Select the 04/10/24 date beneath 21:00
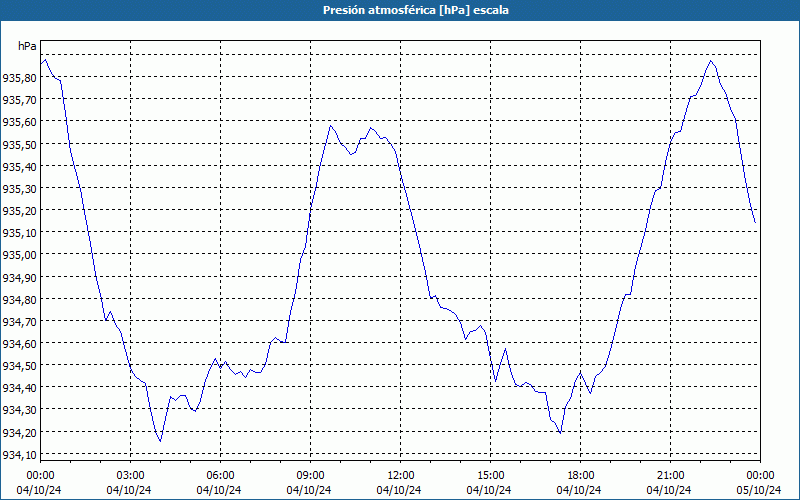The height and width of the screenshot is (500, 800). 669,490
